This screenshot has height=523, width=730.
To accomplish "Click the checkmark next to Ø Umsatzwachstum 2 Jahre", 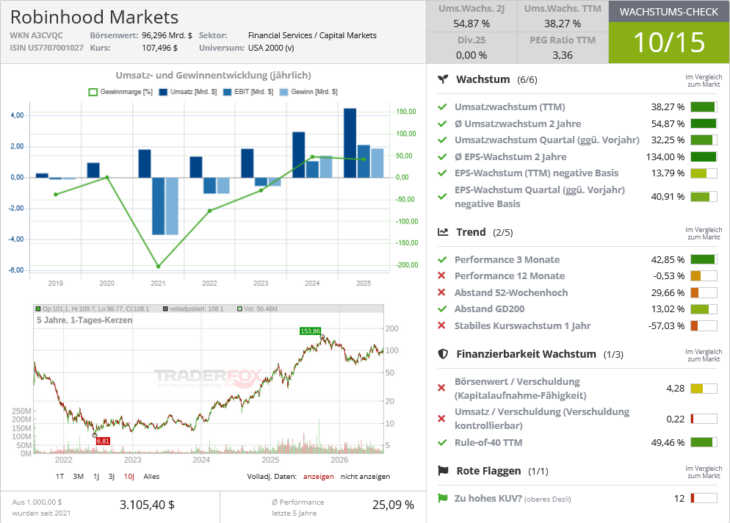I will pos(442,124).
